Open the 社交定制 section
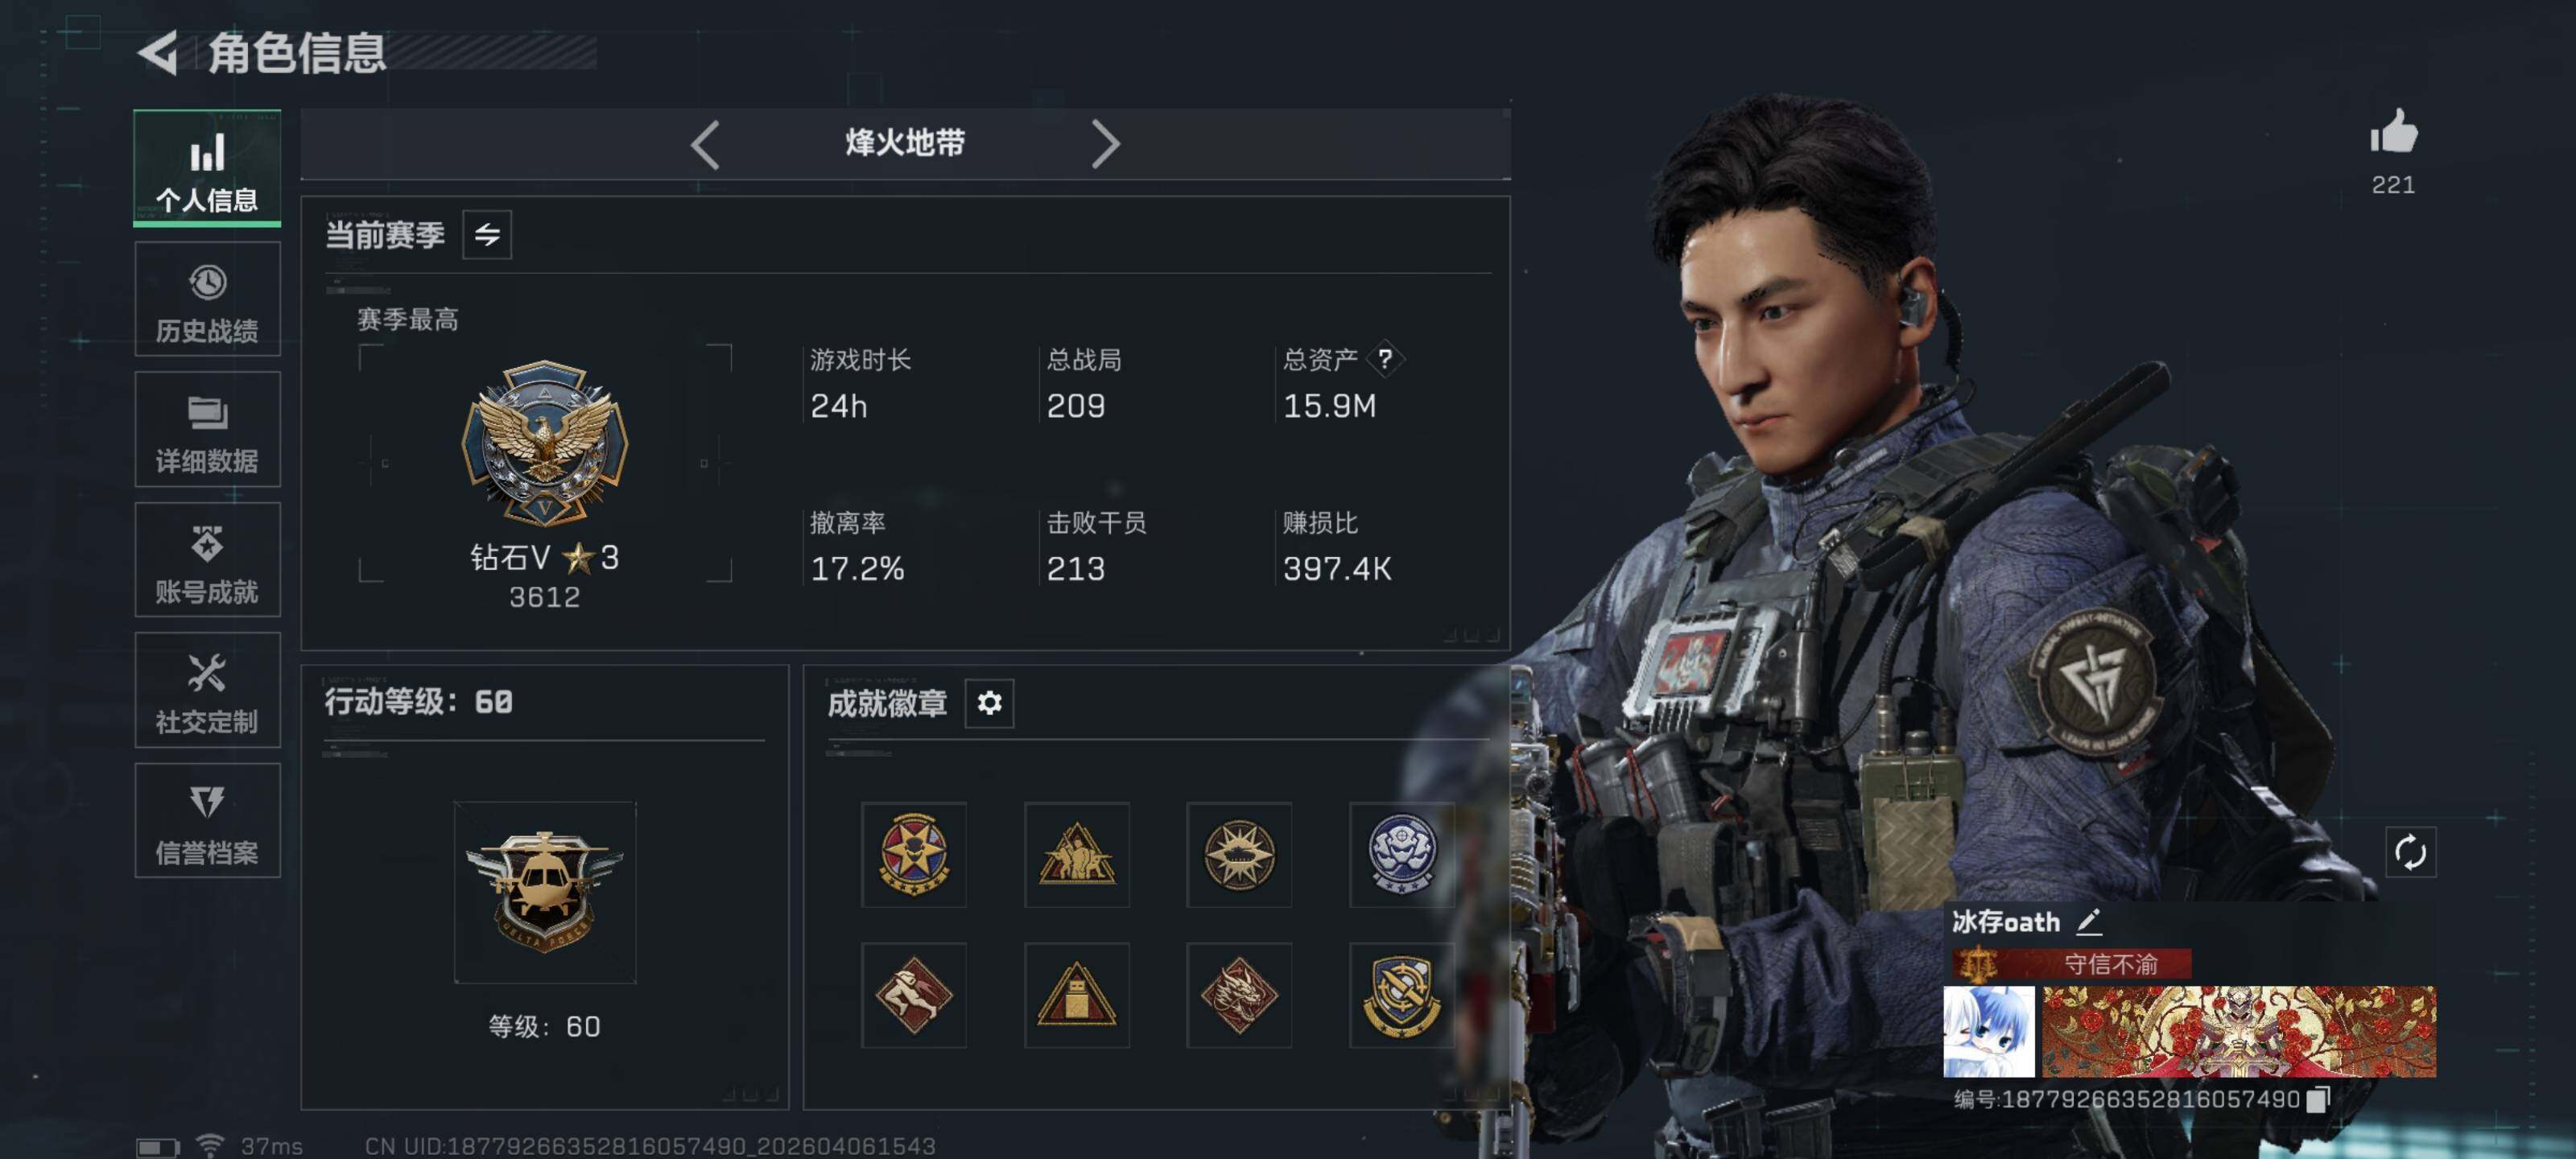2576x1159 pixels. pos(207,690)
